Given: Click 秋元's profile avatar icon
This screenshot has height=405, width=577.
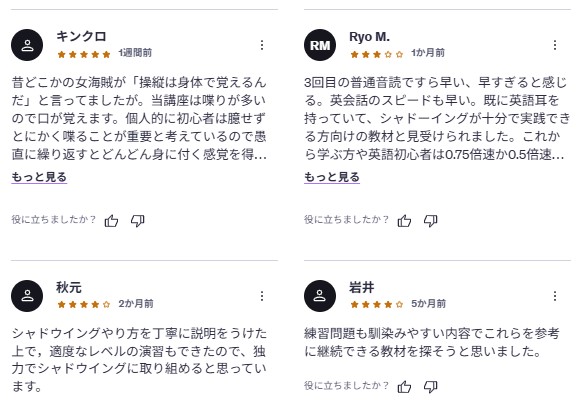Looking at the screenshot, I should (x=27, y=296).
